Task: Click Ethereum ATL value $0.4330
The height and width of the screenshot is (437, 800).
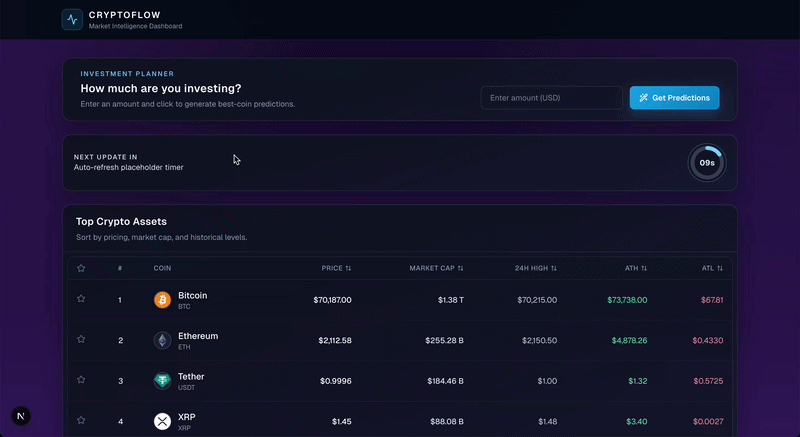Action: [x=708, y=340]
